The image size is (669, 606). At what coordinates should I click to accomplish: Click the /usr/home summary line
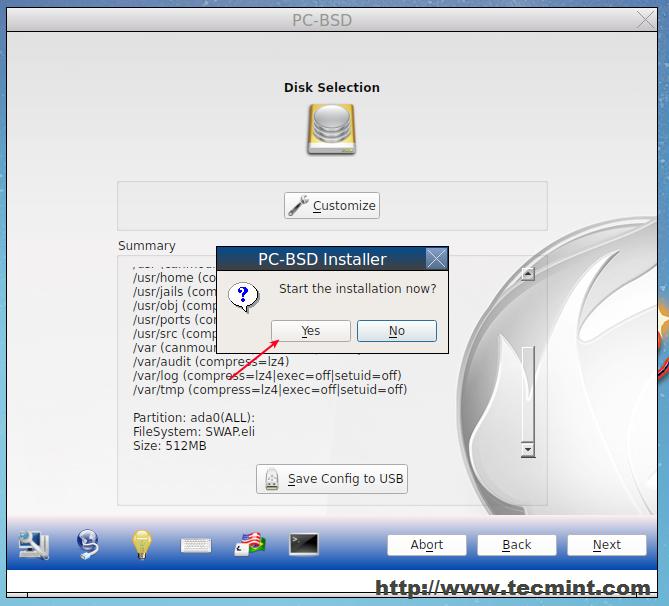click(x=175, y=278)
